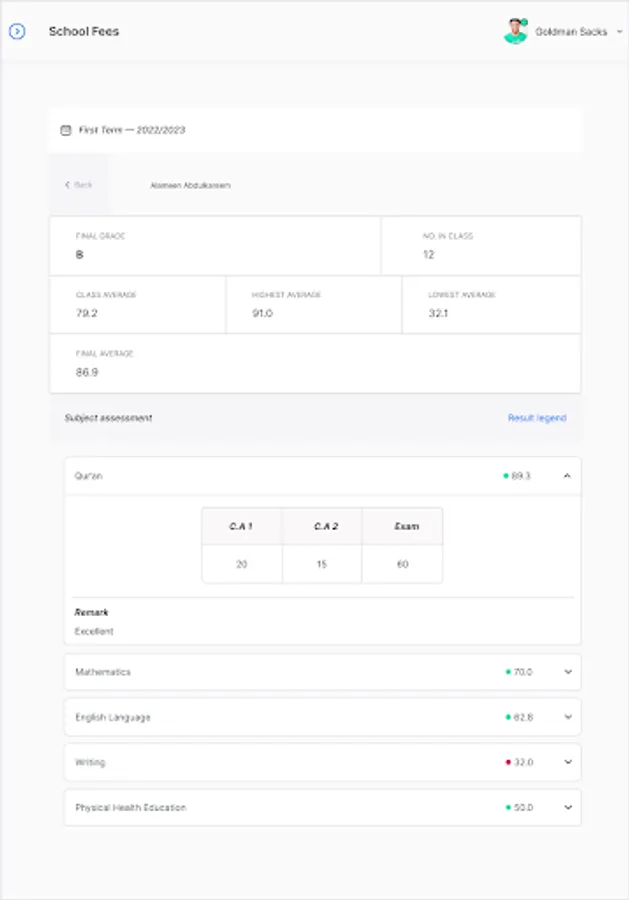Click the C.A 1 column header
Screen dimensions: 629x900
point(241,526)
